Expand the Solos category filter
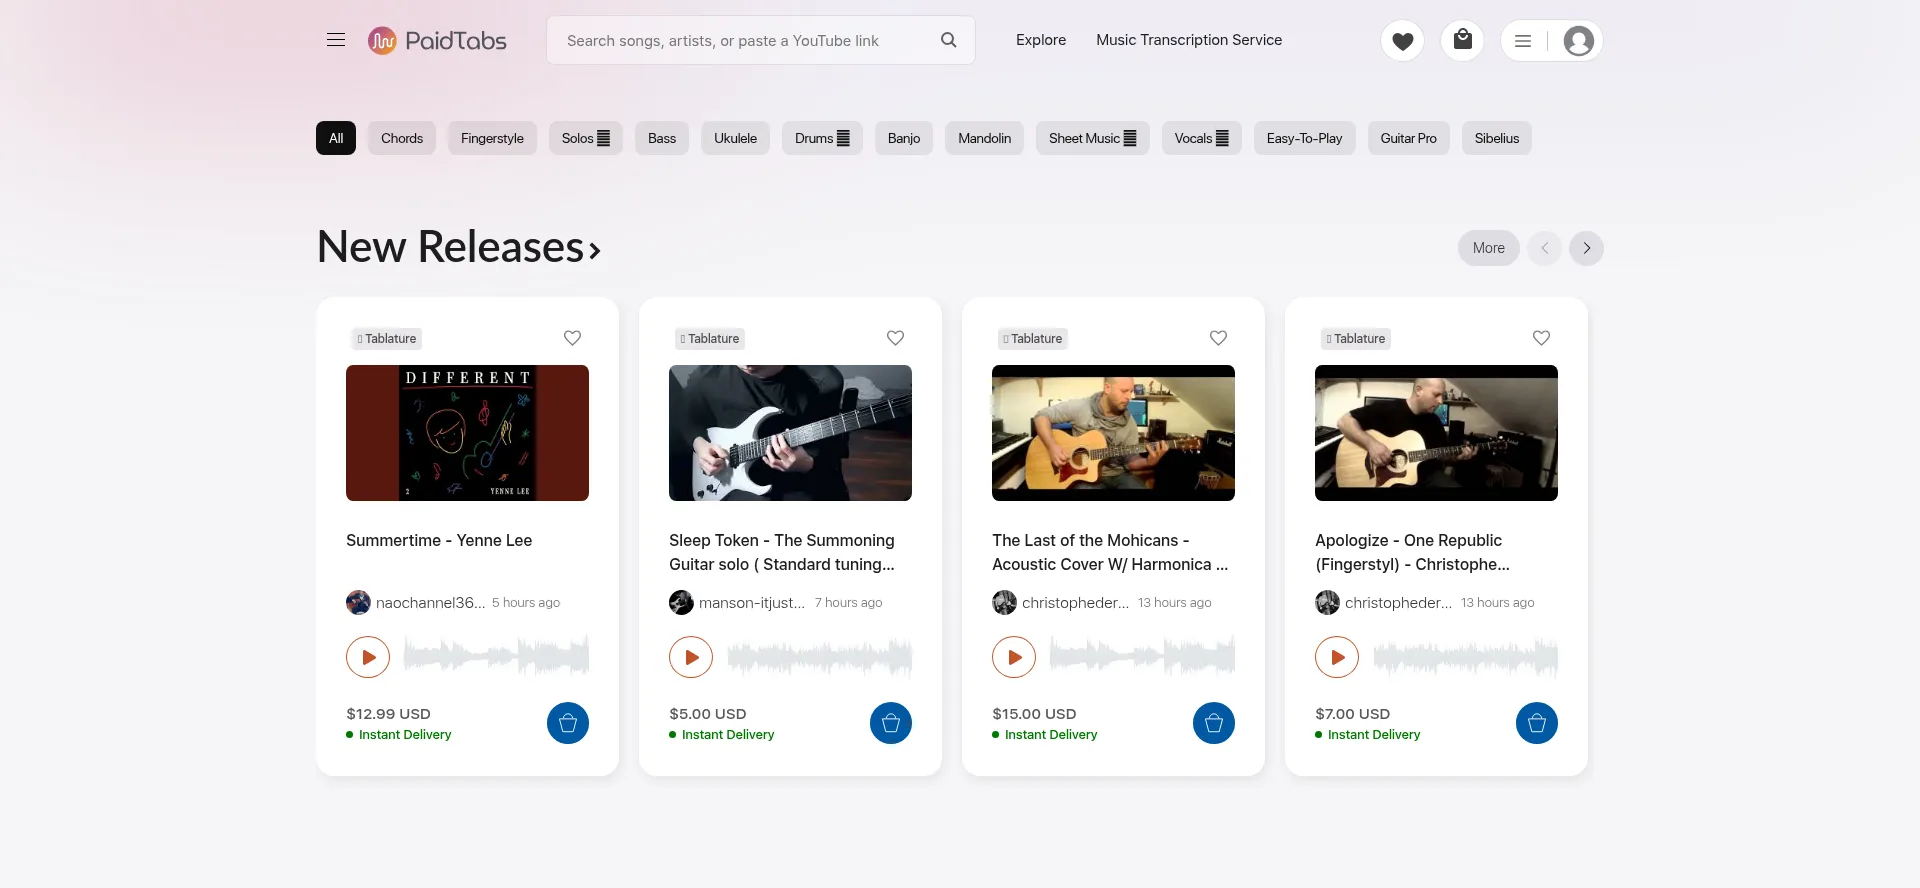Viewport: 1920px width, 888px height. click(585, 138)
